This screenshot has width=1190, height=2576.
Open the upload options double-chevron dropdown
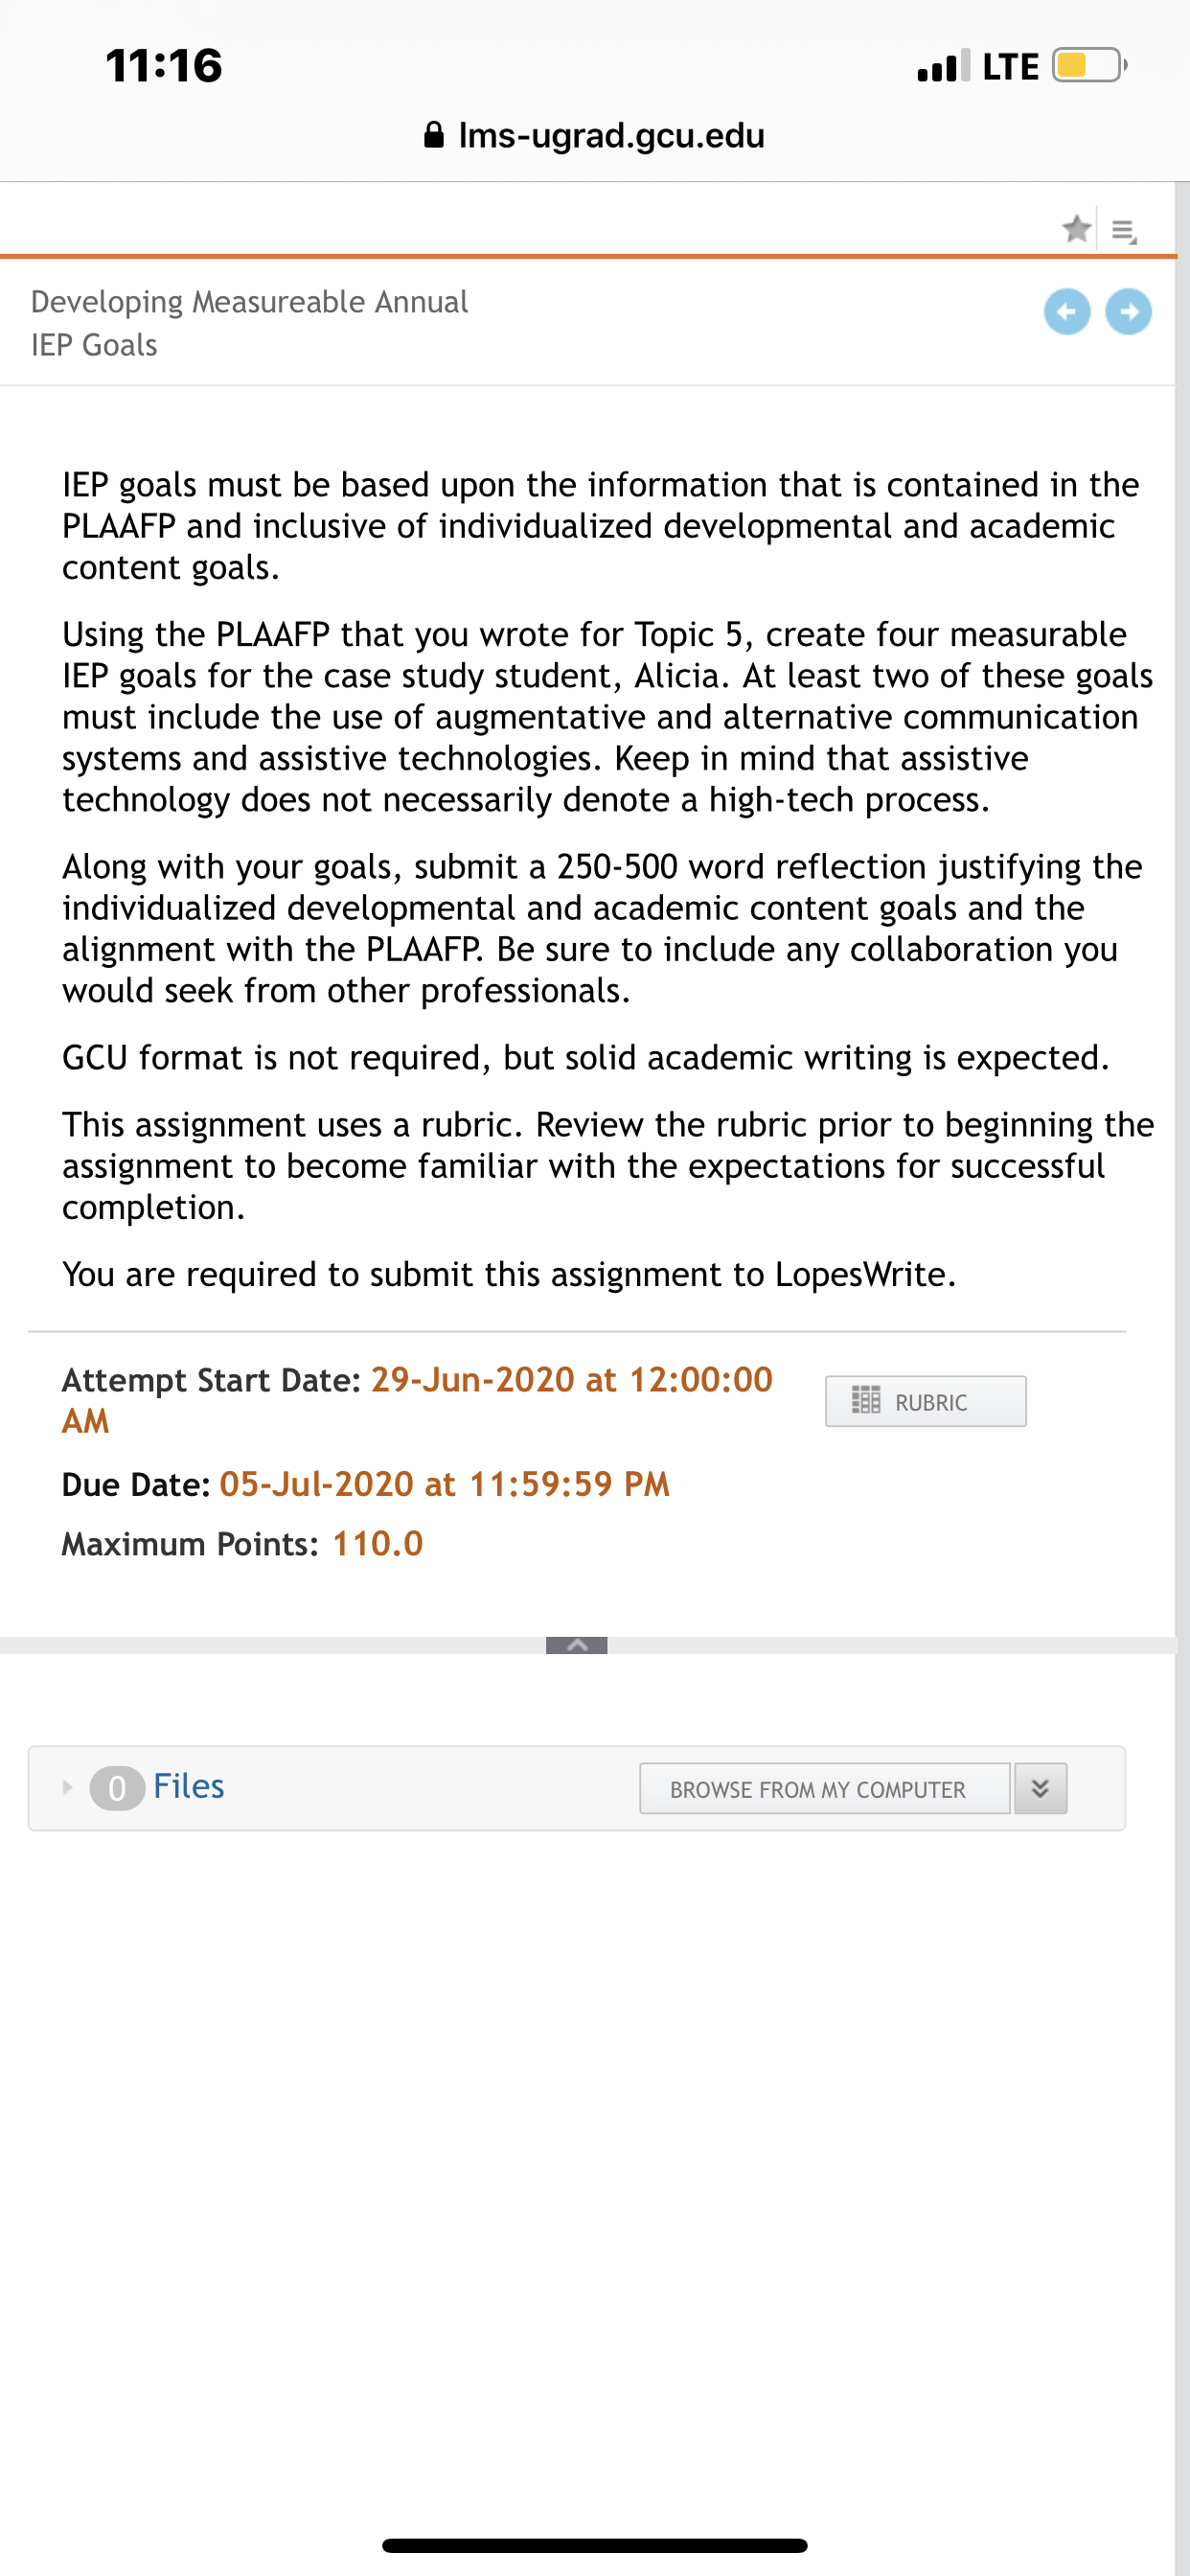[x=1040, y=1788]
